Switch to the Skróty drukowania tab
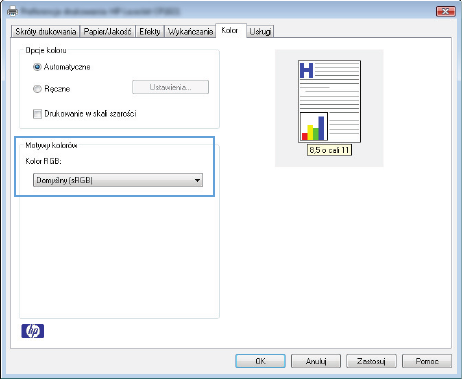The image size is (462, 379). pyautogui.click(x=46, y=32)
